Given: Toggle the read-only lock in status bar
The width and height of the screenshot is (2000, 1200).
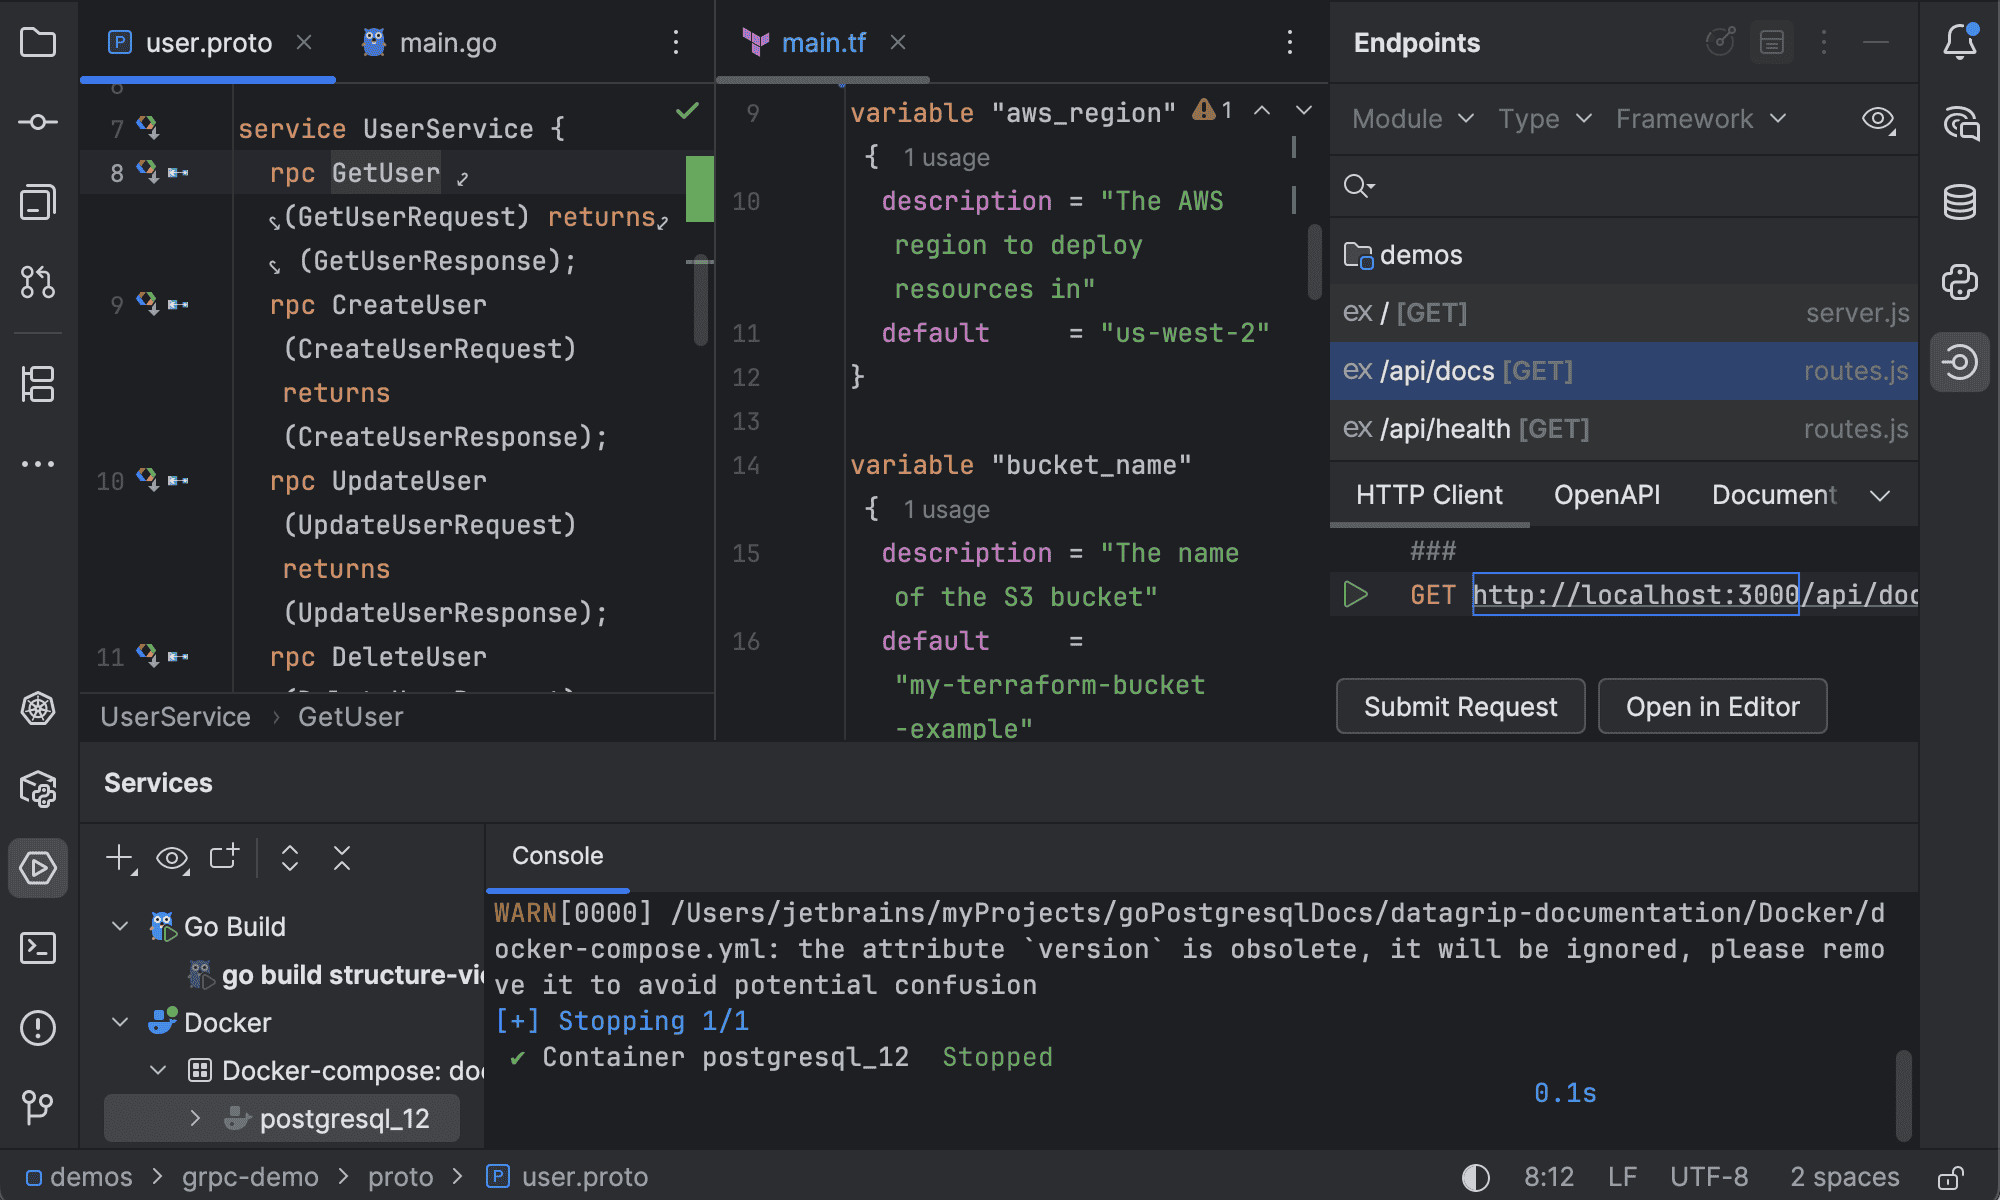Looking at the screenshot, I should (x=1950, y=1177).
